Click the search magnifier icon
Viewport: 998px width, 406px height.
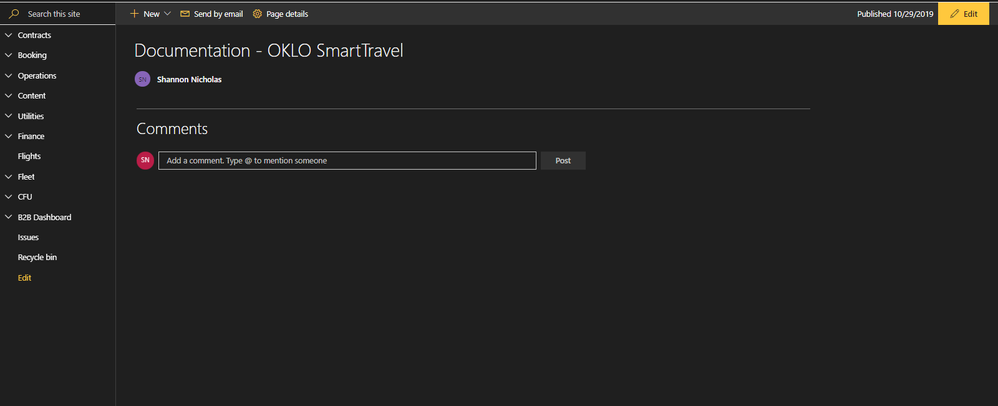pos(13,13)
